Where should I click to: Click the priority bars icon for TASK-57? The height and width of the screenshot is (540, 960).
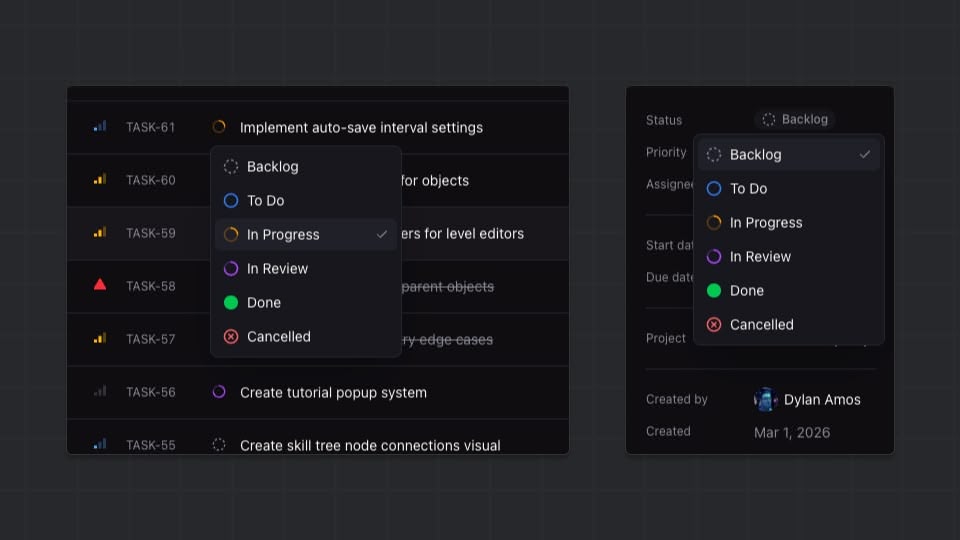pyautogui.click(x=100, y=339)
